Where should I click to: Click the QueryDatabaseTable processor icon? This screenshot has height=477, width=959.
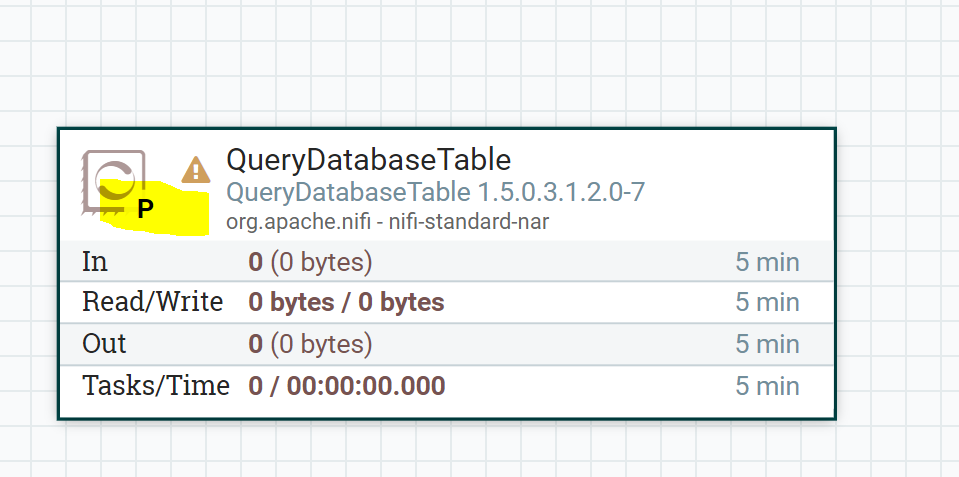[114, 178]
